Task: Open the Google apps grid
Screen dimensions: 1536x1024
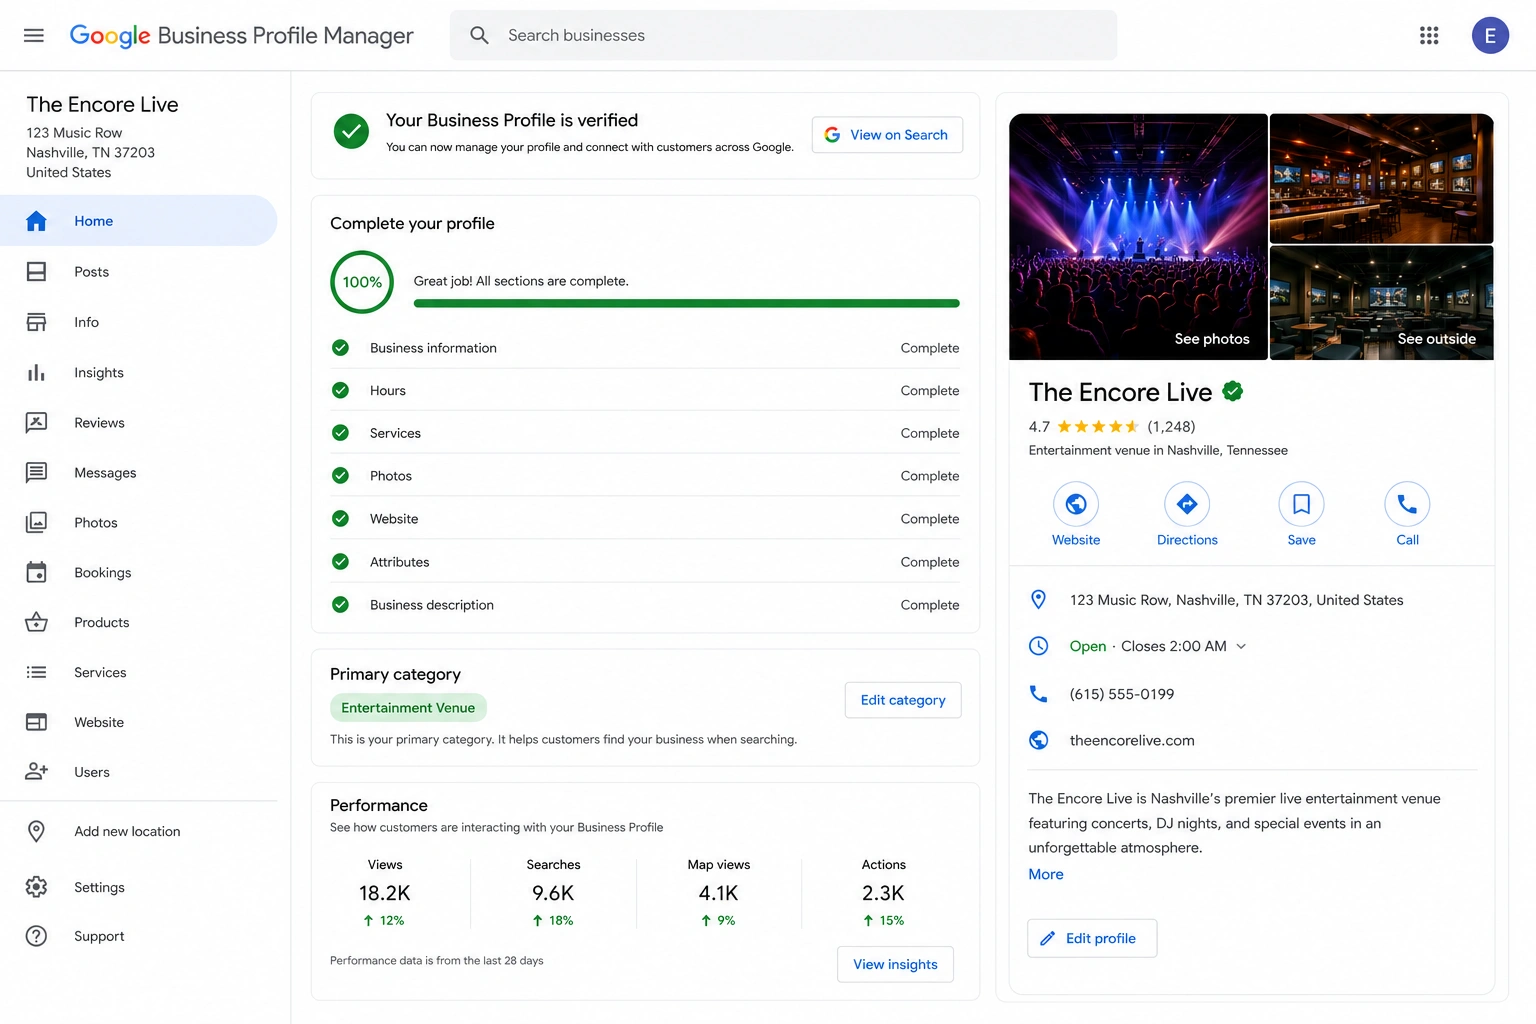Action: point(1429,35)
